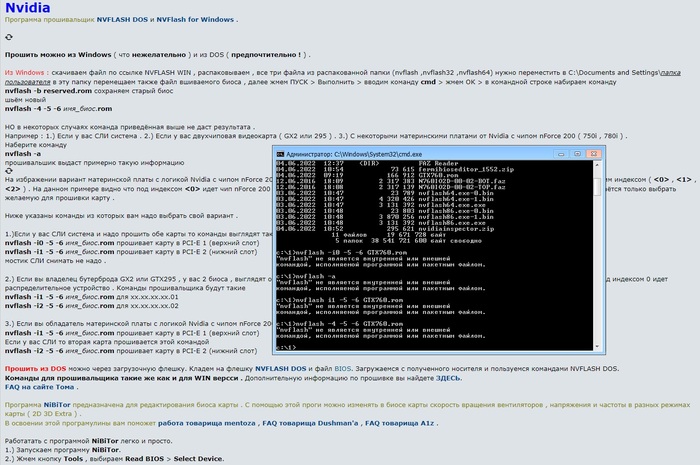Open the FAQ на сайте Тома link
700x465 pixels.
pyautogui.click(x=39, y=387)
